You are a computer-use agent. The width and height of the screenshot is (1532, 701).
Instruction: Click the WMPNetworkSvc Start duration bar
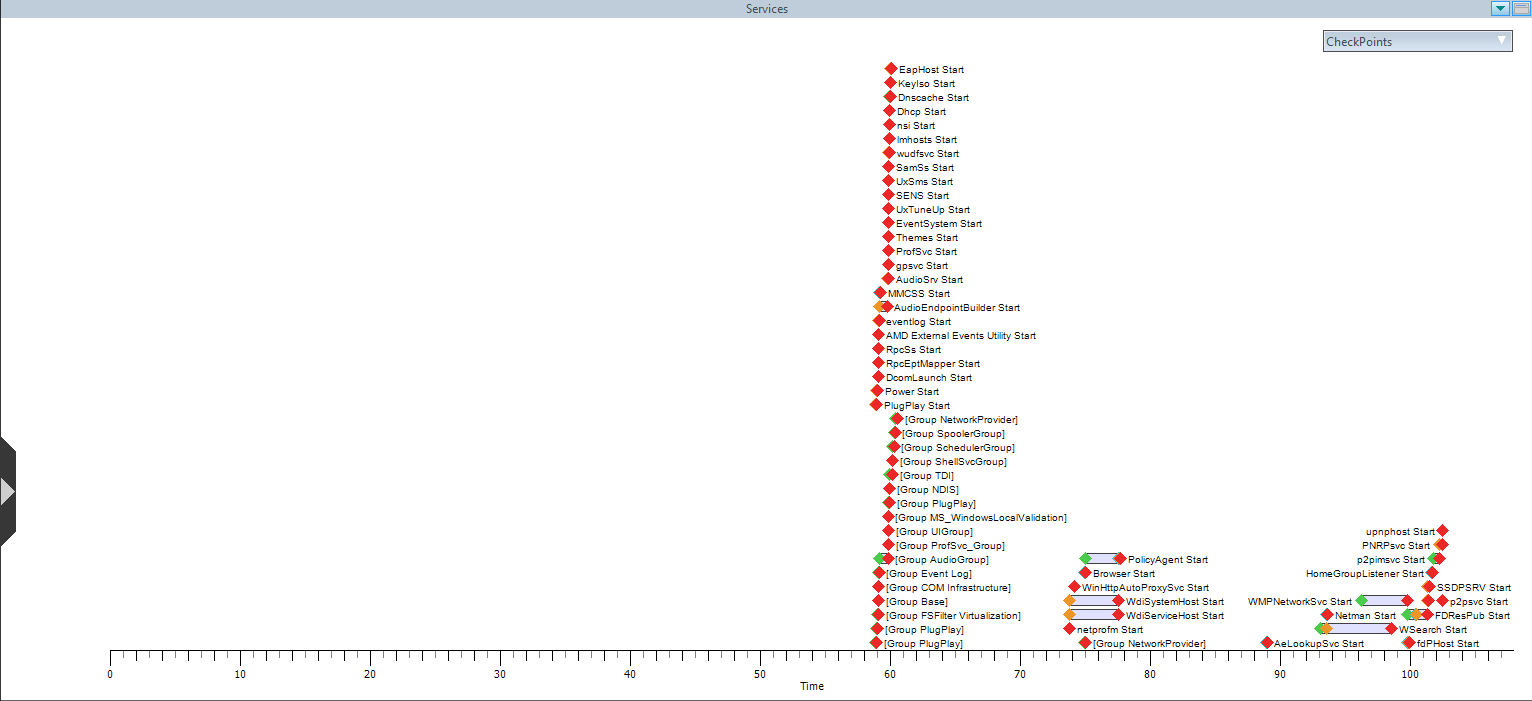pos(1384,601)
